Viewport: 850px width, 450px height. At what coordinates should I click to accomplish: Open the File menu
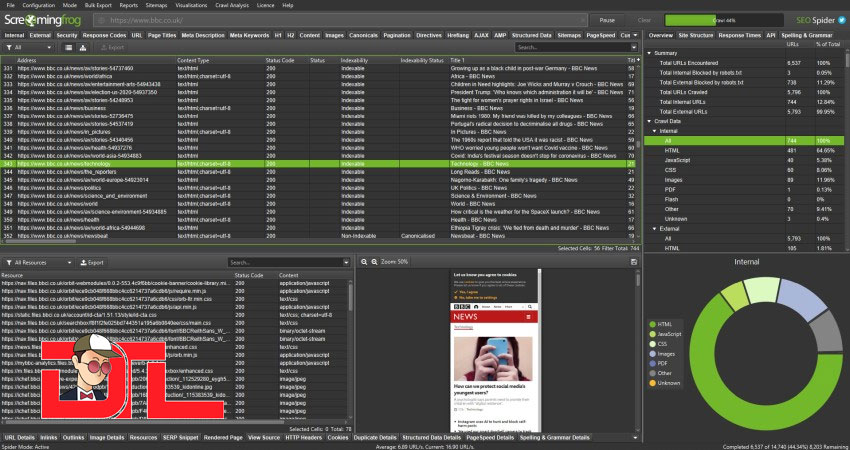coord(10,5)
